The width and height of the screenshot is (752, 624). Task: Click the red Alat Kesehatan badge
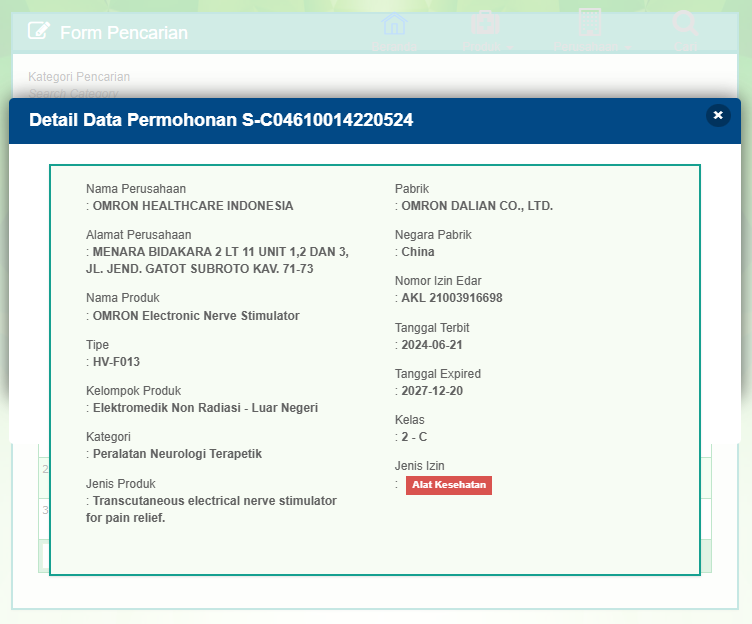click(x=449, y=485)
